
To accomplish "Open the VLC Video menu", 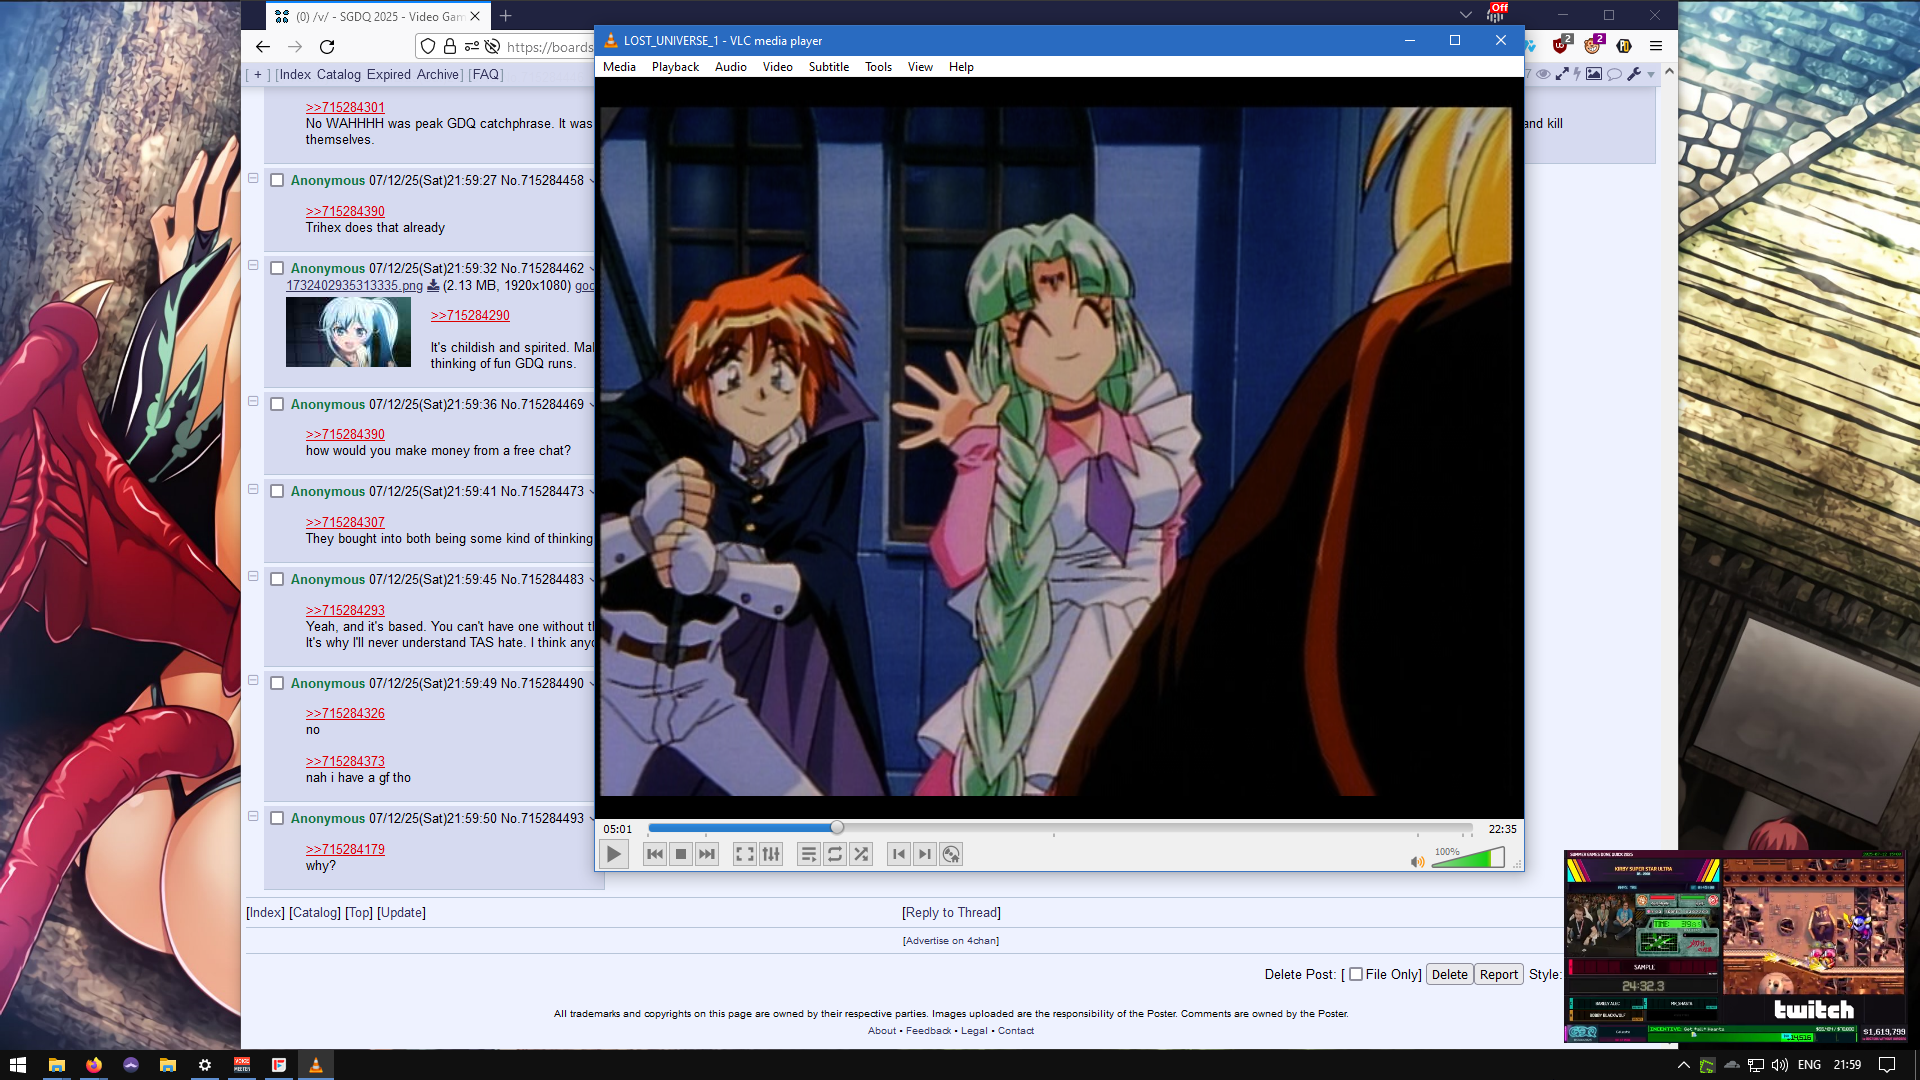I will coord(777,67).
